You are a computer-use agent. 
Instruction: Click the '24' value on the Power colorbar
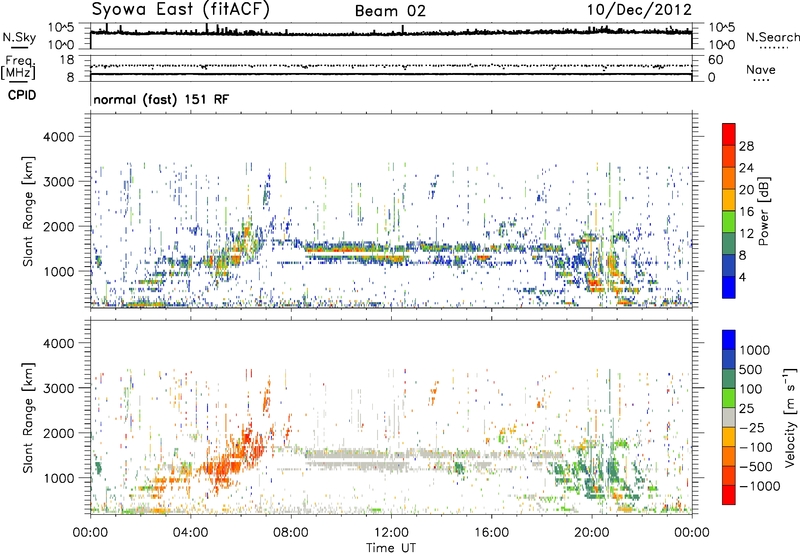[746, 168]
